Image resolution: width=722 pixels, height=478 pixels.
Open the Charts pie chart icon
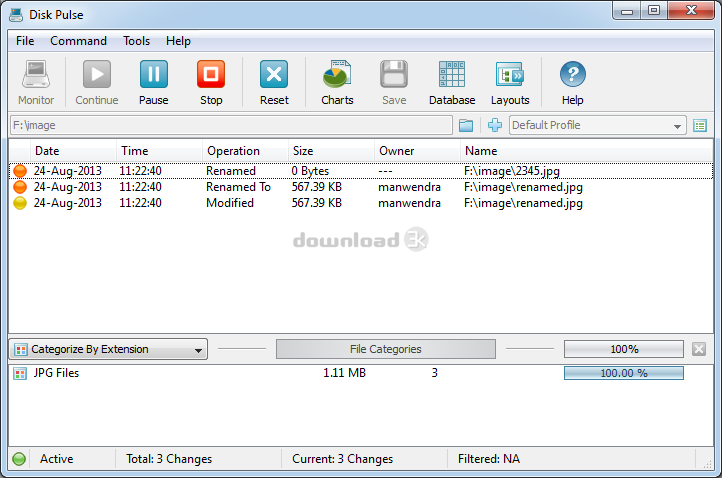(337, 76)
